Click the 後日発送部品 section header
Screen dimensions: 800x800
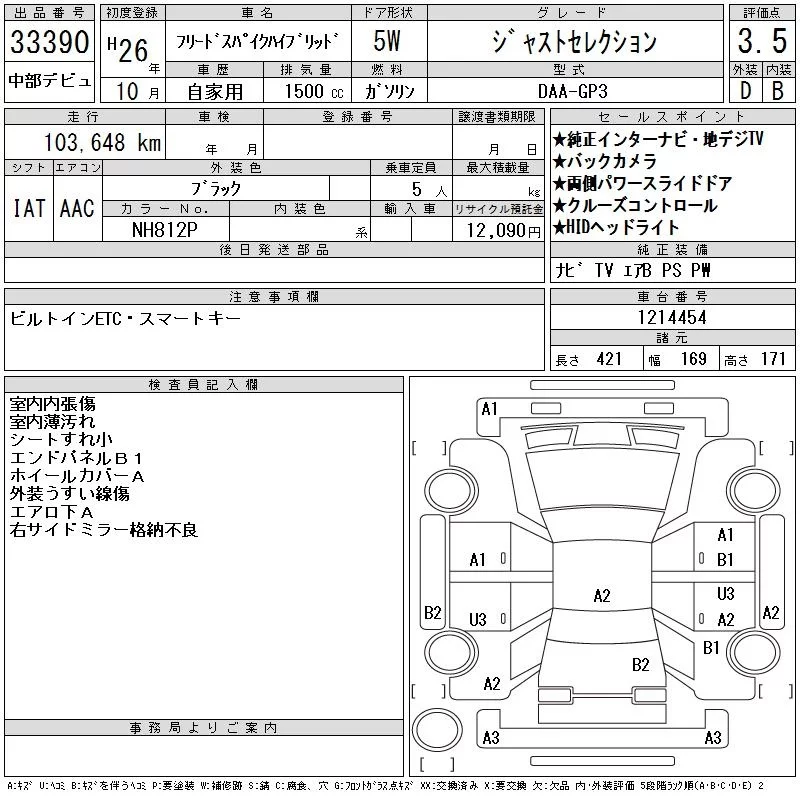[x=274, y=249]
